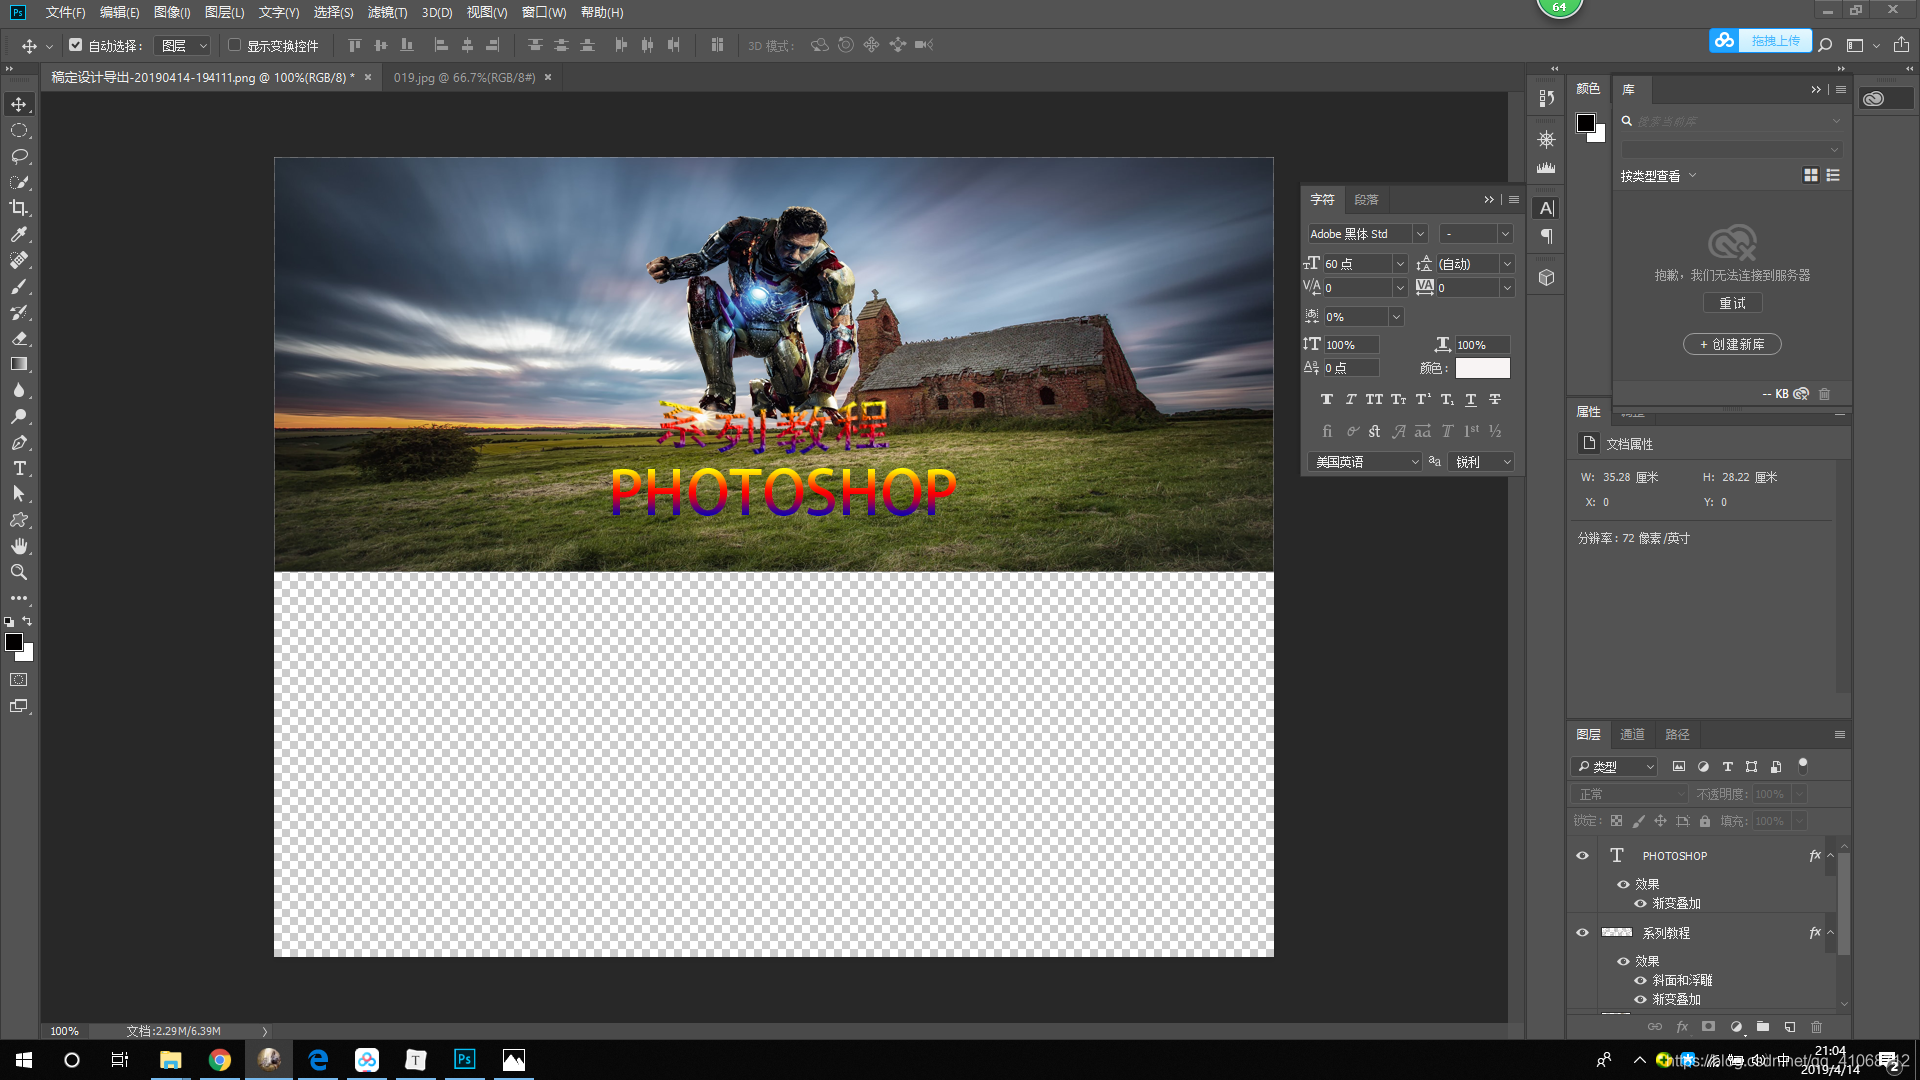Click the 拖拽上传 button

click(1760, 41)
